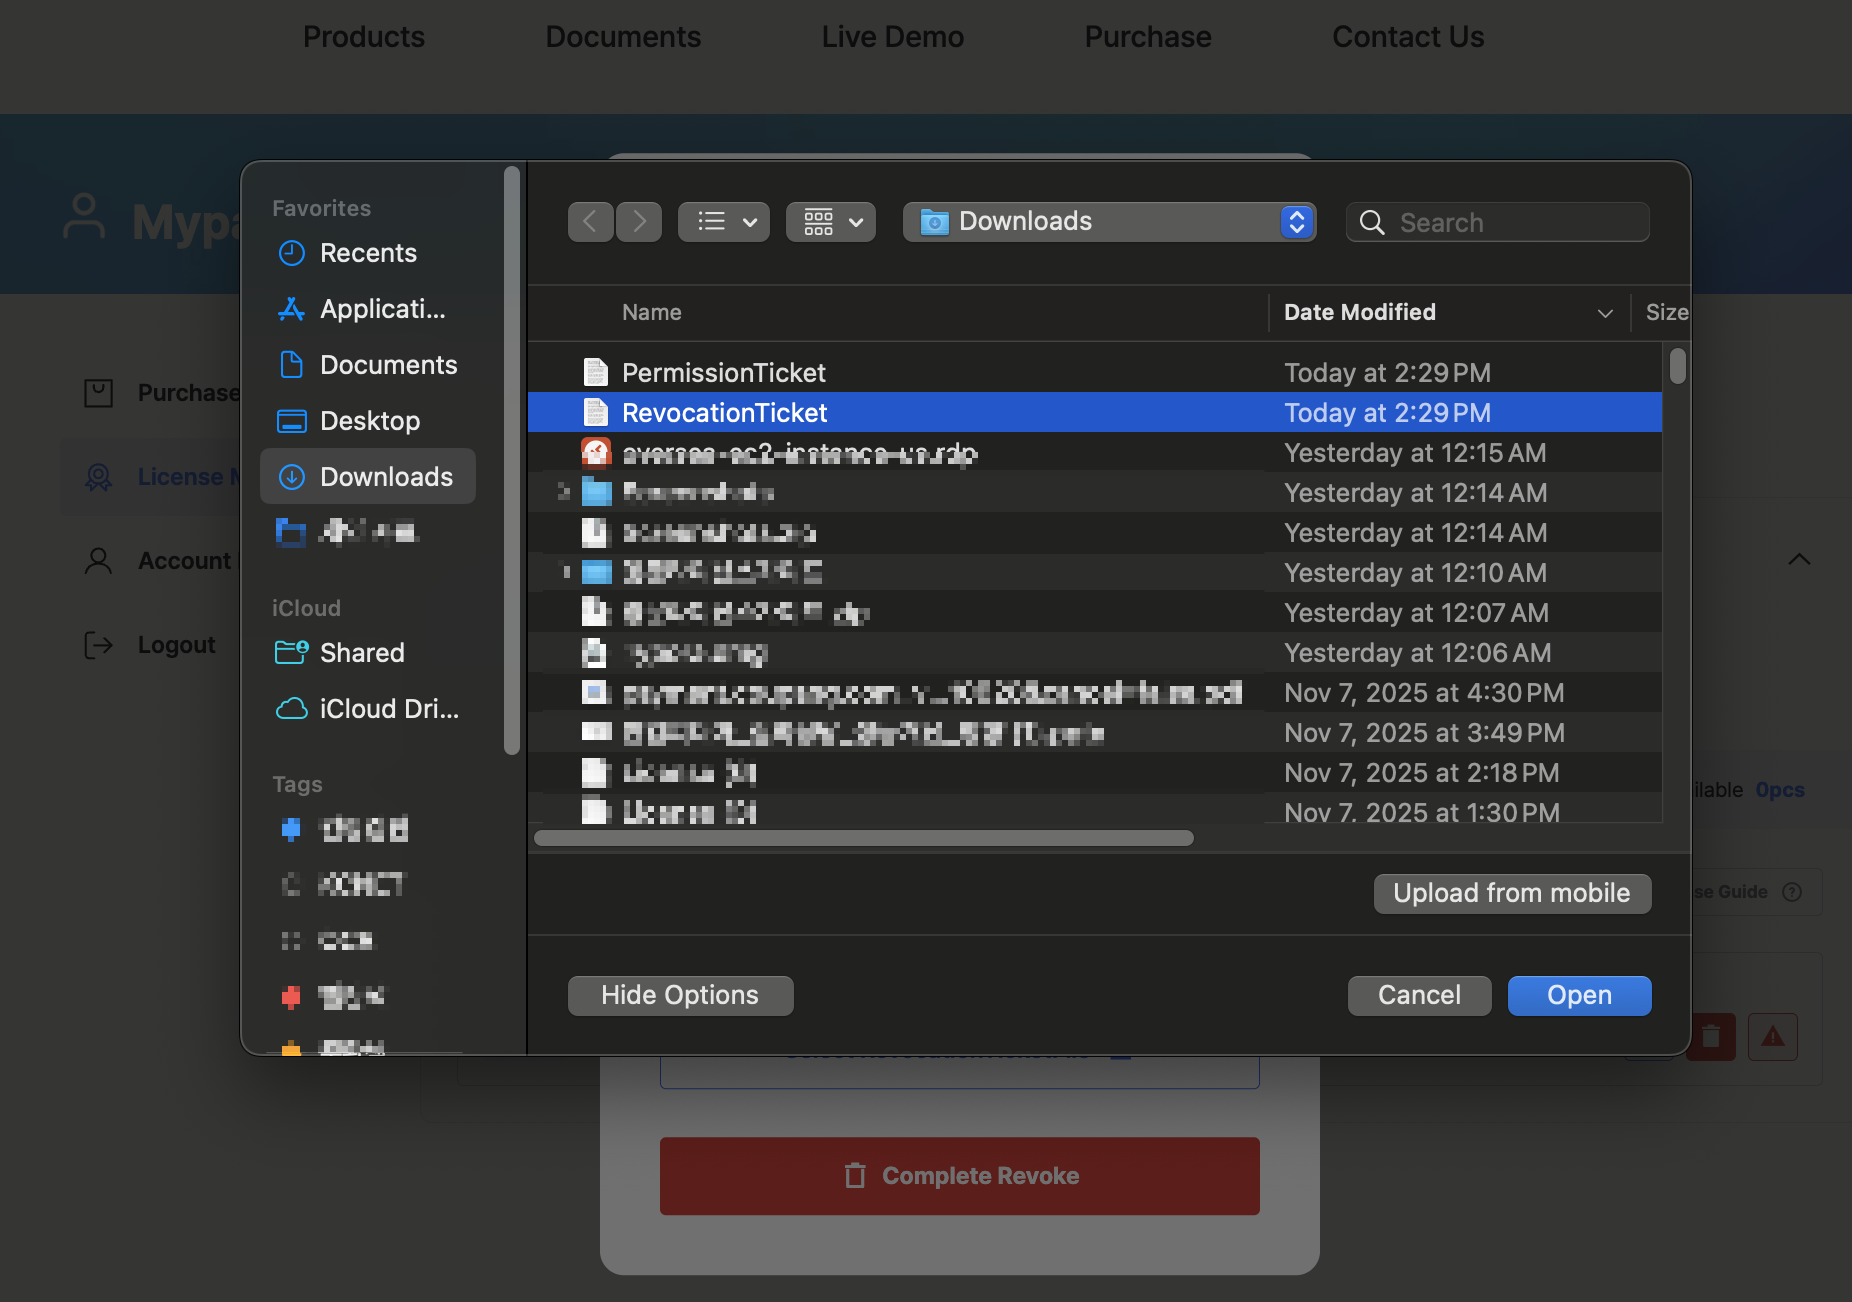Open the grid grouping options dropdown
Viewport: 1852px width, 1302px height.
point(831,222)
